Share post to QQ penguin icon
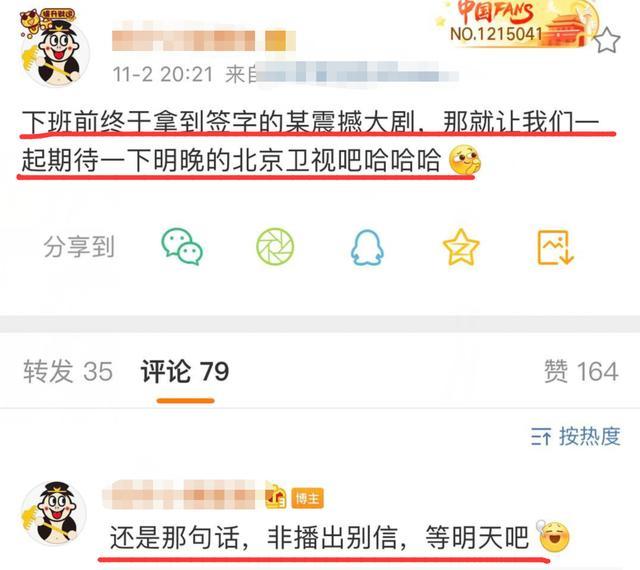The image size is (640, 570). [367, 247]
